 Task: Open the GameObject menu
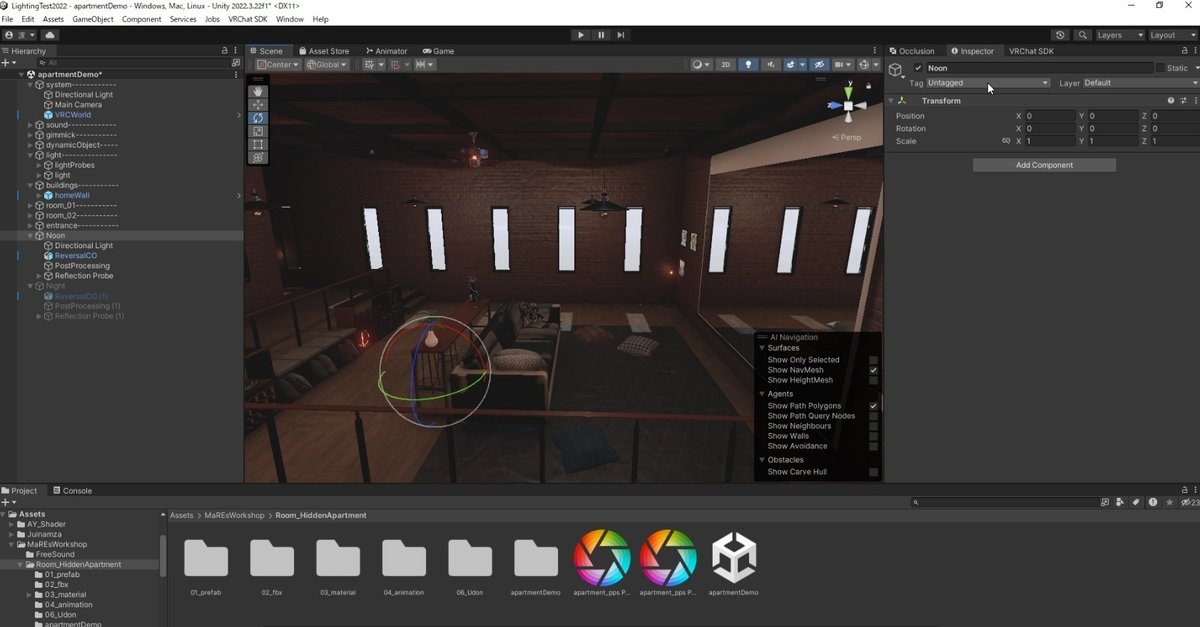click(93, 19)
